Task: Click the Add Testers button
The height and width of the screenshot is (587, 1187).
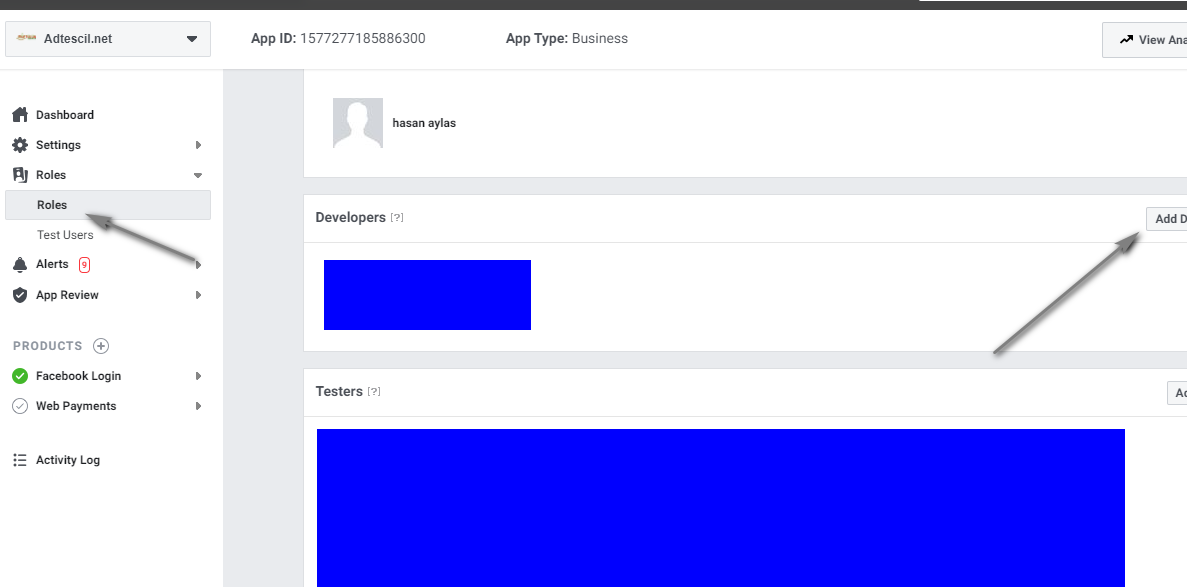Action: tap(1177, 393)
